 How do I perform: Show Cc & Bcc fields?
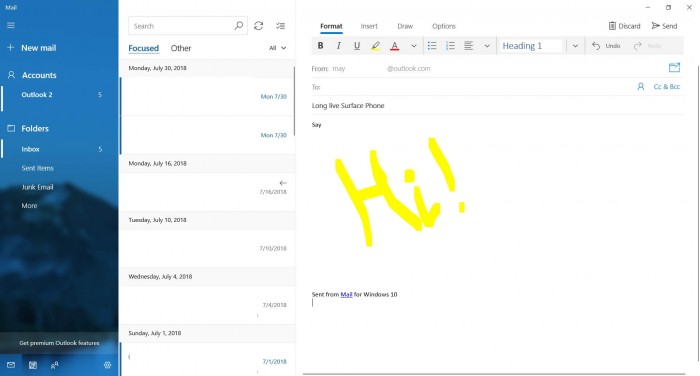pyautogui.click(x=667, y=87)
